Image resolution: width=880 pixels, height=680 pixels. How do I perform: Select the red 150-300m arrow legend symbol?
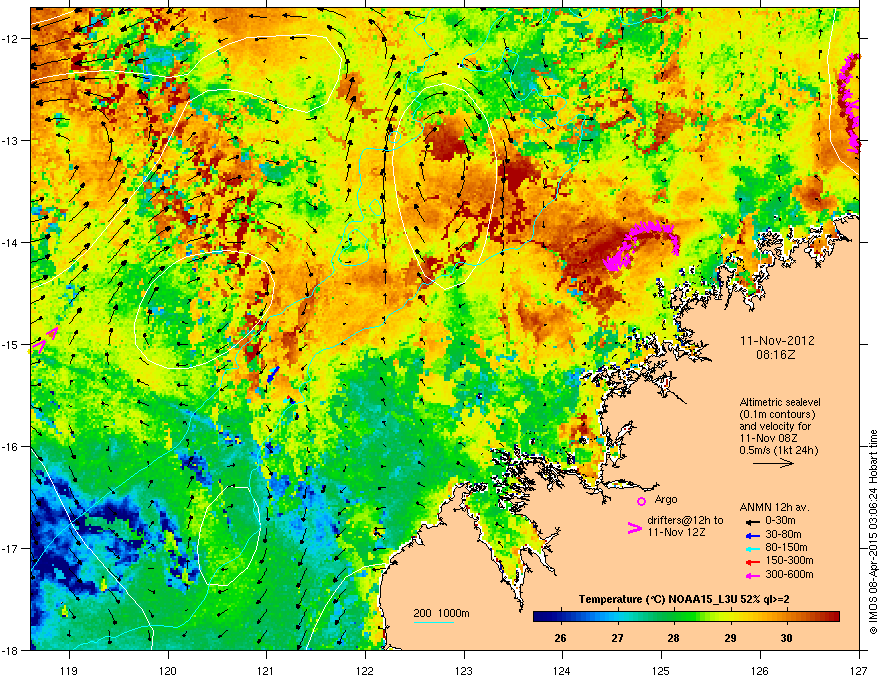coord(753,562)
